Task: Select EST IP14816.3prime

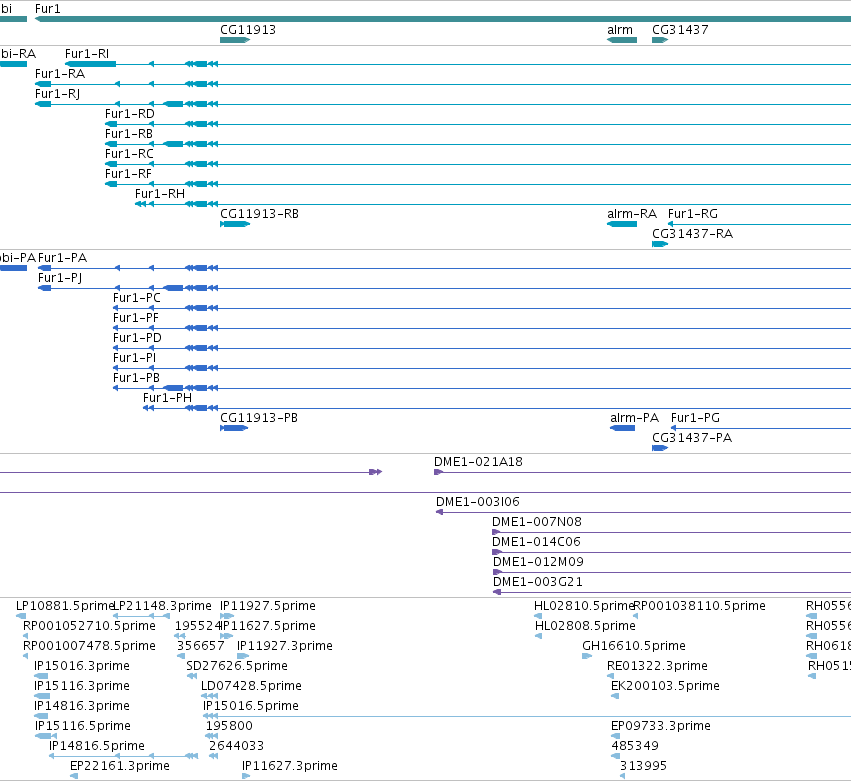Action: pos(41,716)
